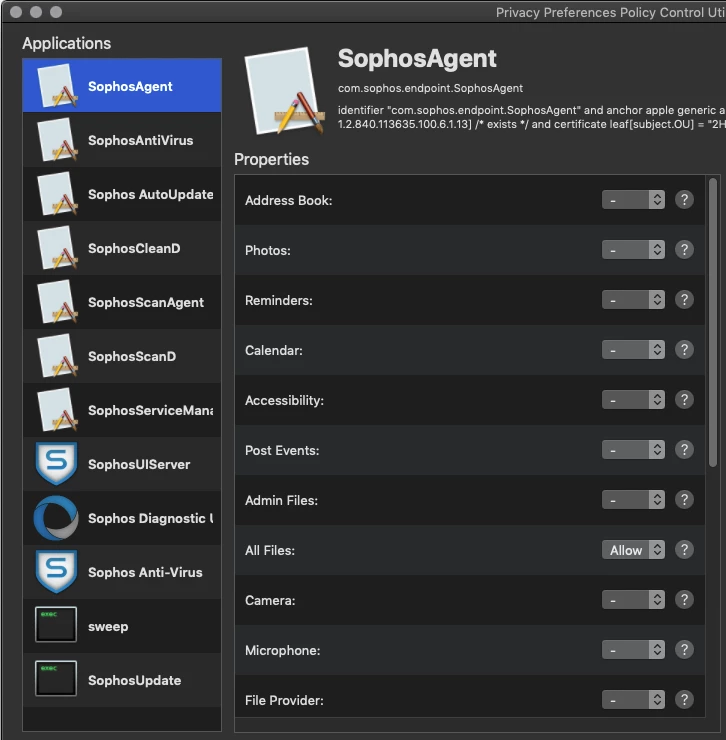Click the window close button
Screen dimensions: 726x740
pos(16,12)
